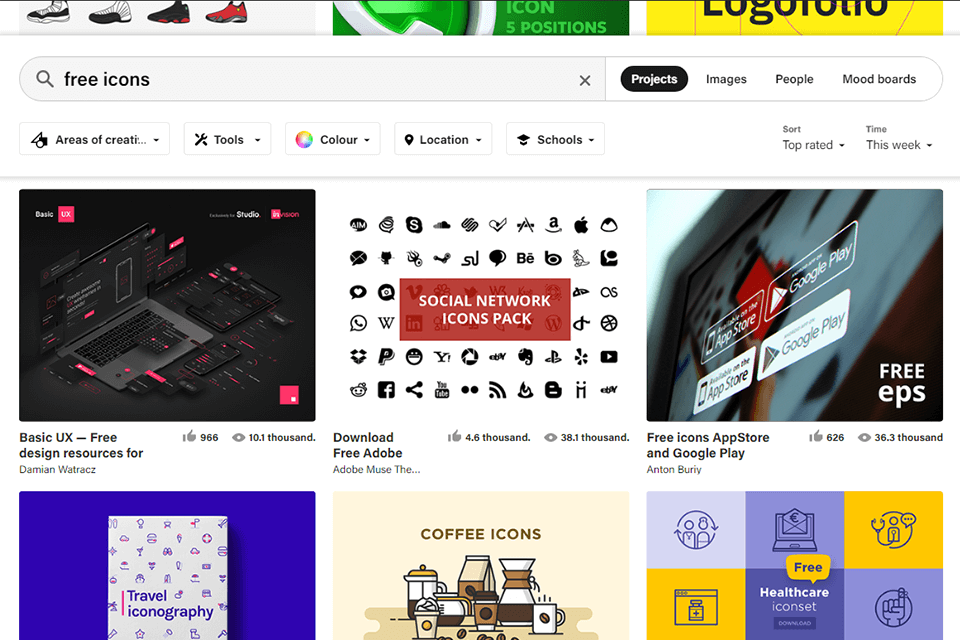Open the Travel iconography project thumbnail
Screen dimensions: 960x640
167,565
